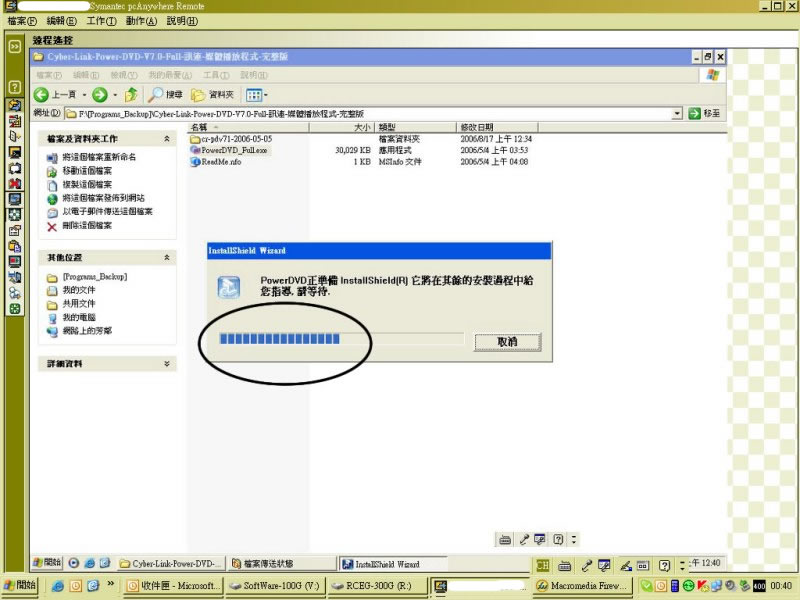Open pcAnywhere 工作(T) menu
The image size is (800, 600).
tap(101, 21)
